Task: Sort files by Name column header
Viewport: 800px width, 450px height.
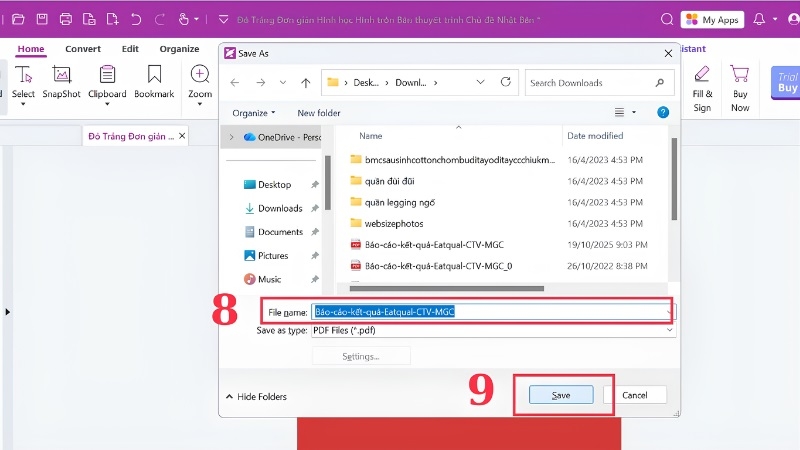Action: point(370,136)
